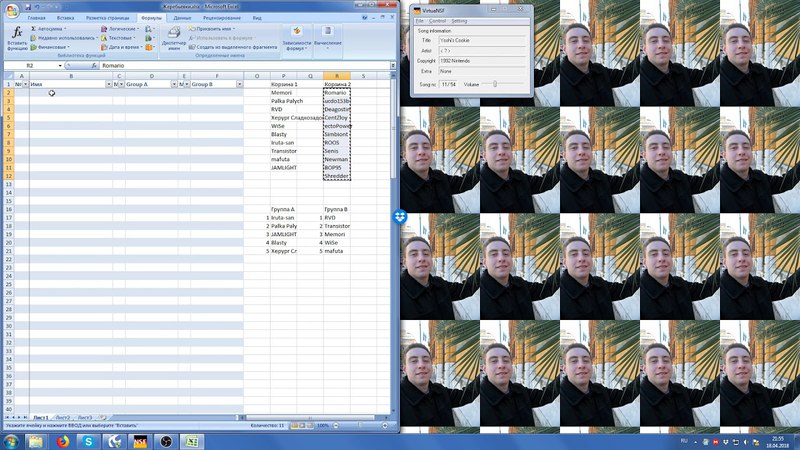Screen dimensions: 800x450
Task: Open Text (Текстовые) functions dropdown
Action: [x=118, y=38]
